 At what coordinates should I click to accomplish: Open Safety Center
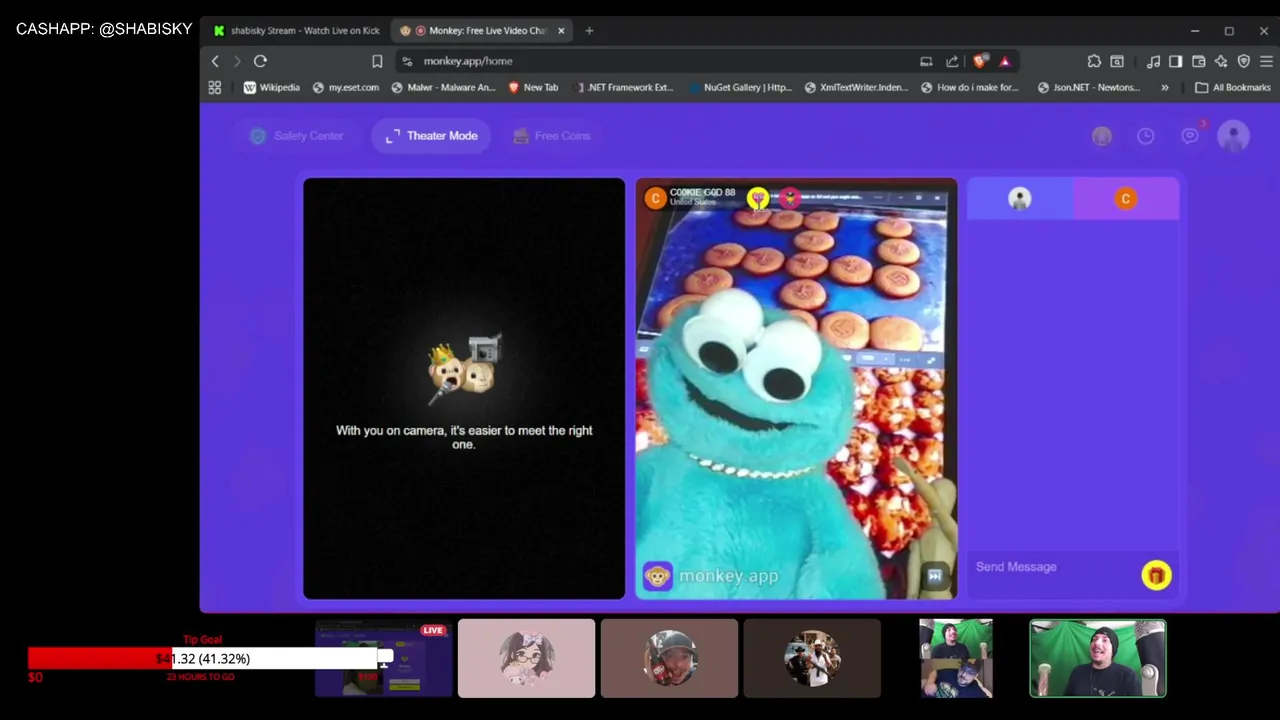(x=296, y=136)
